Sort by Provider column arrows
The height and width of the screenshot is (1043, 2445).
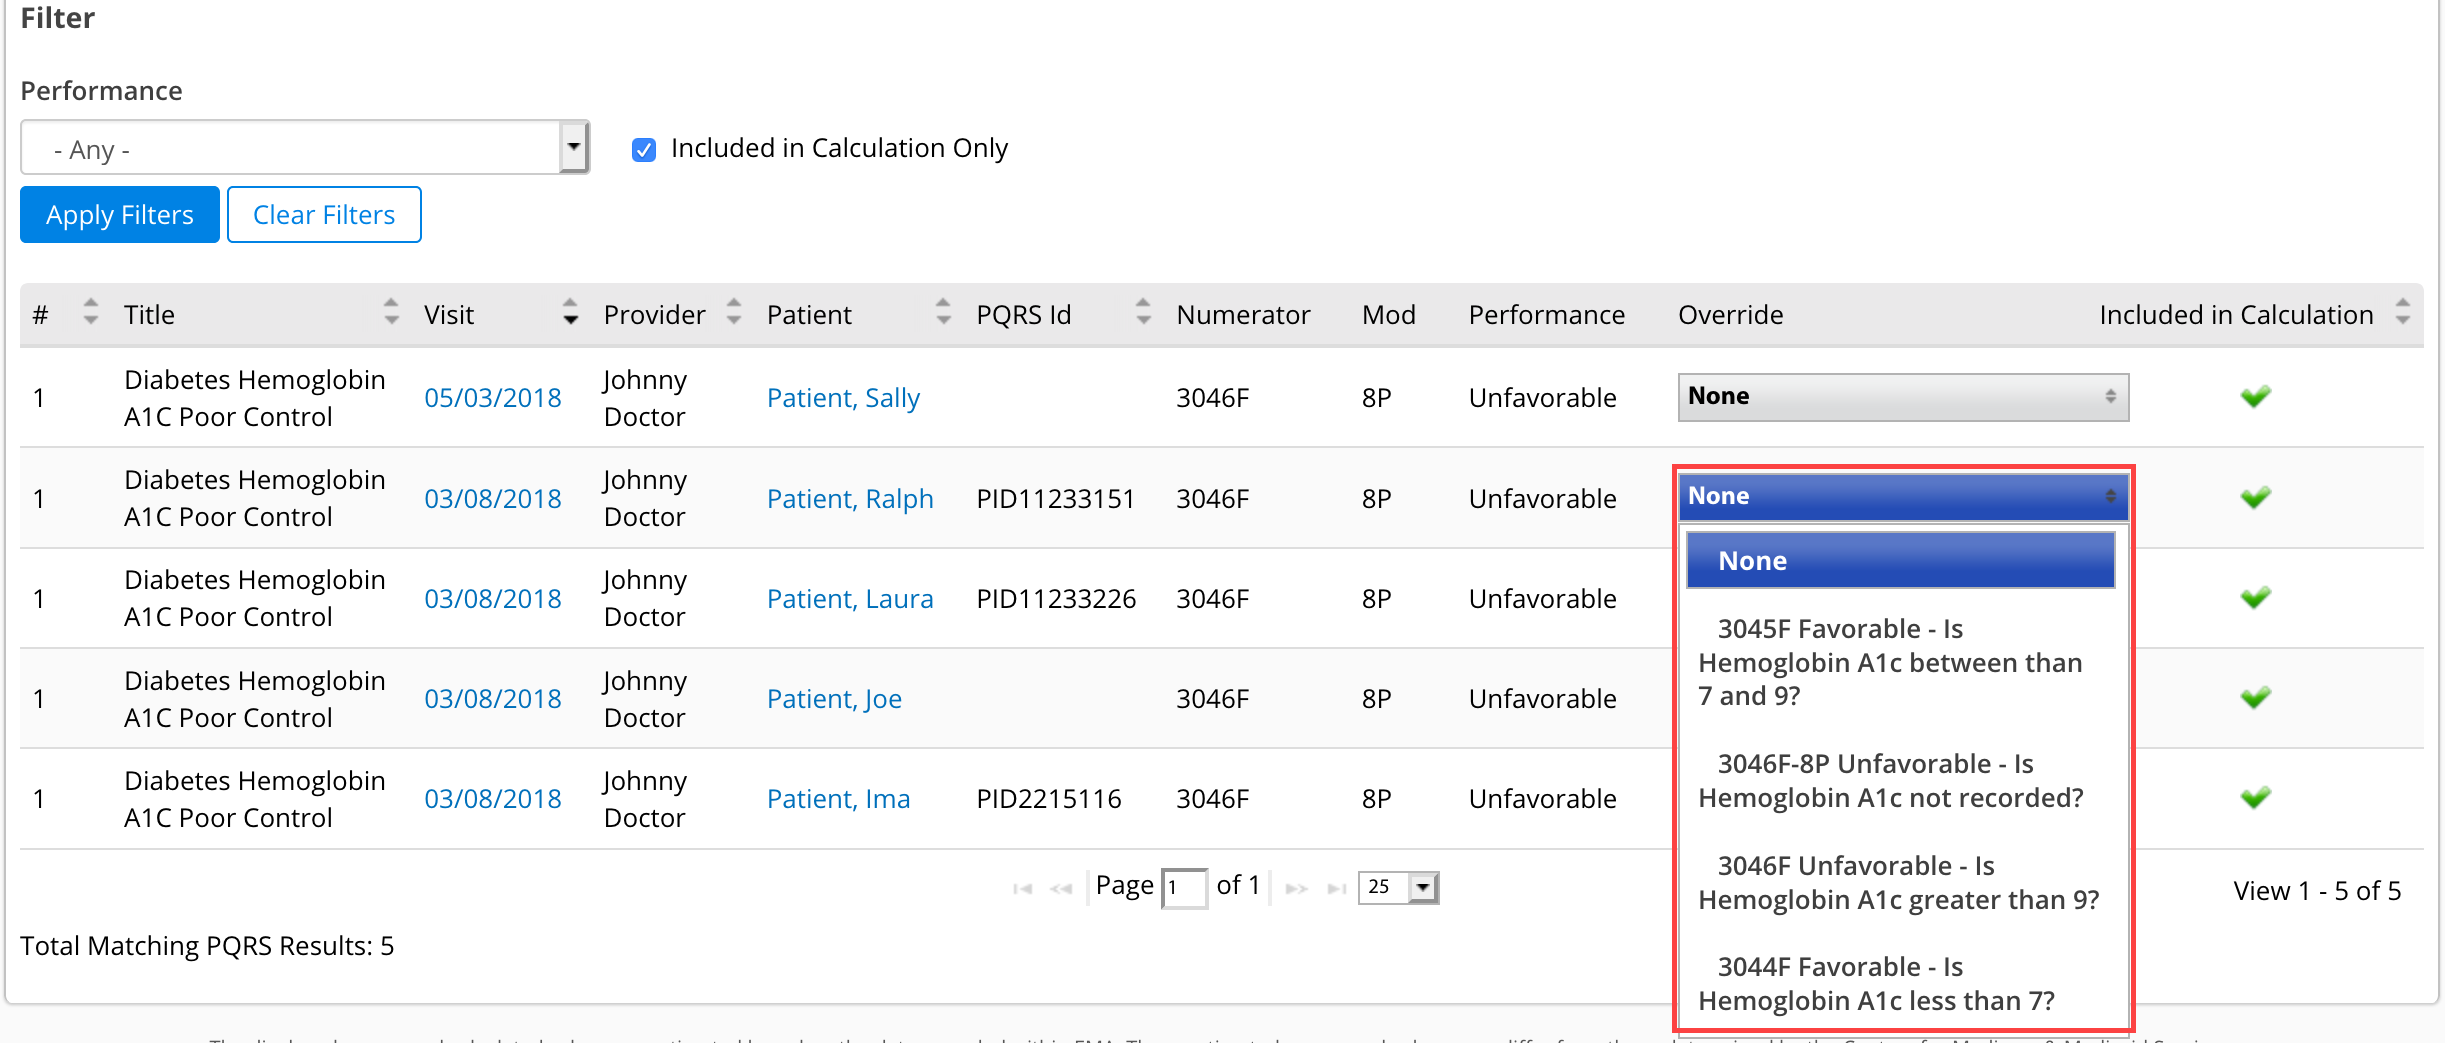click(734, 313)
